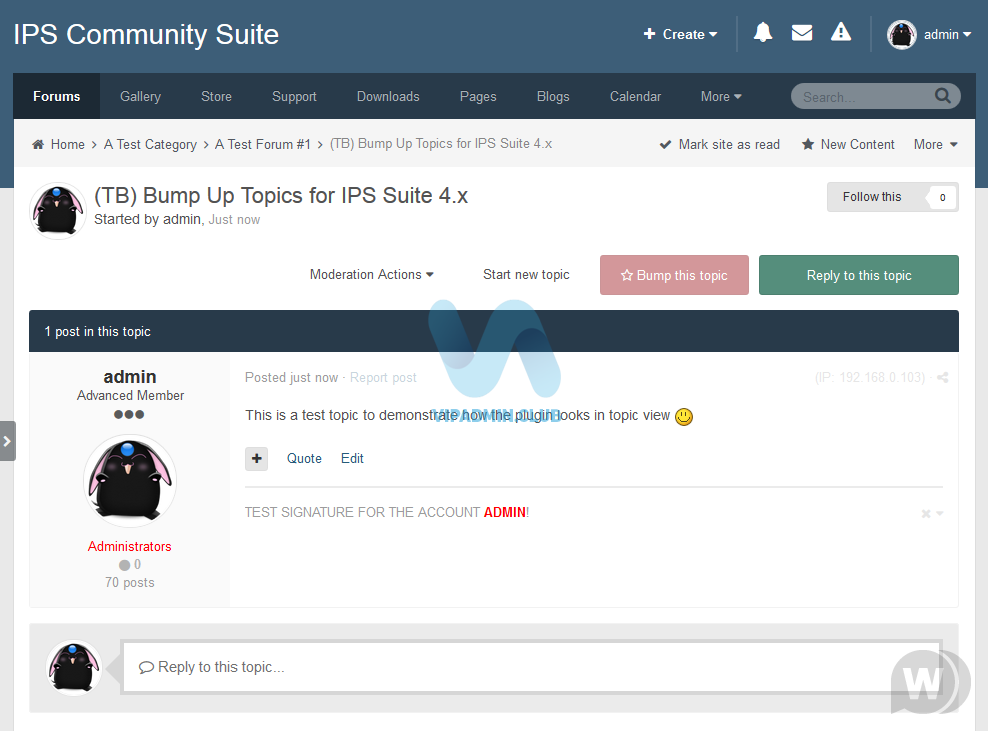Click the Administrators group text

click(x=129, y=546)
